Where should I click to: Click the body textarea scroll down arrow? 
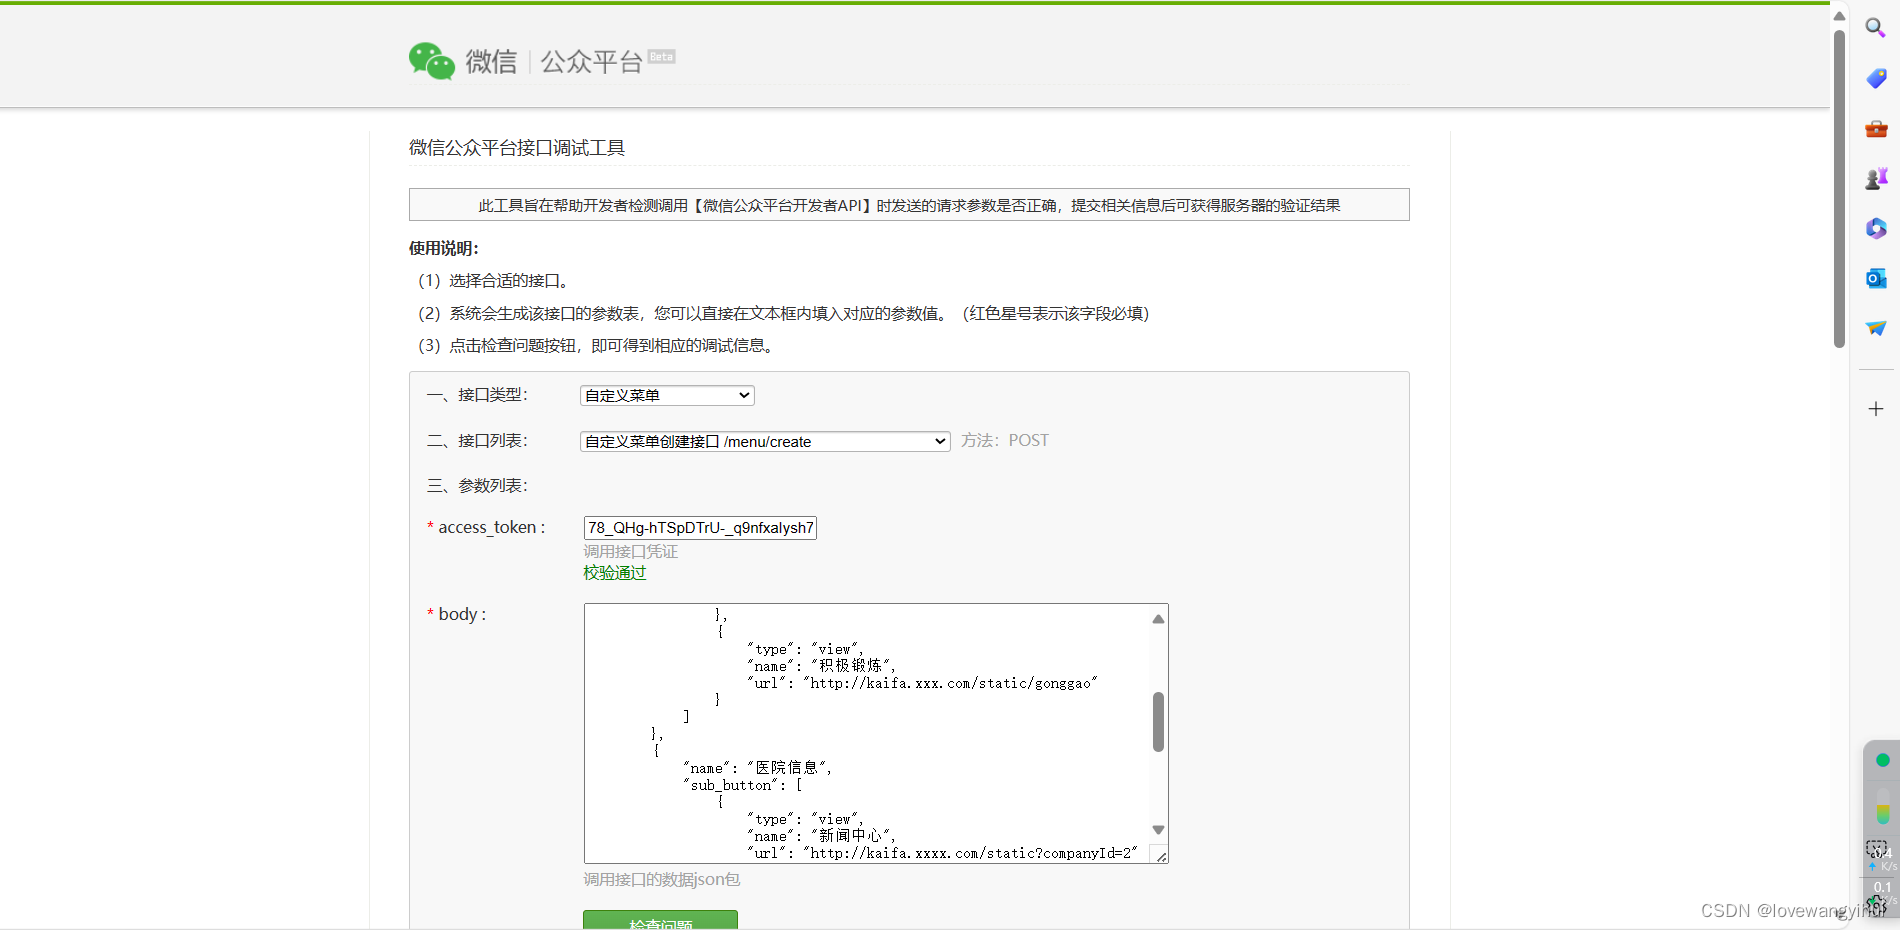1158,830
